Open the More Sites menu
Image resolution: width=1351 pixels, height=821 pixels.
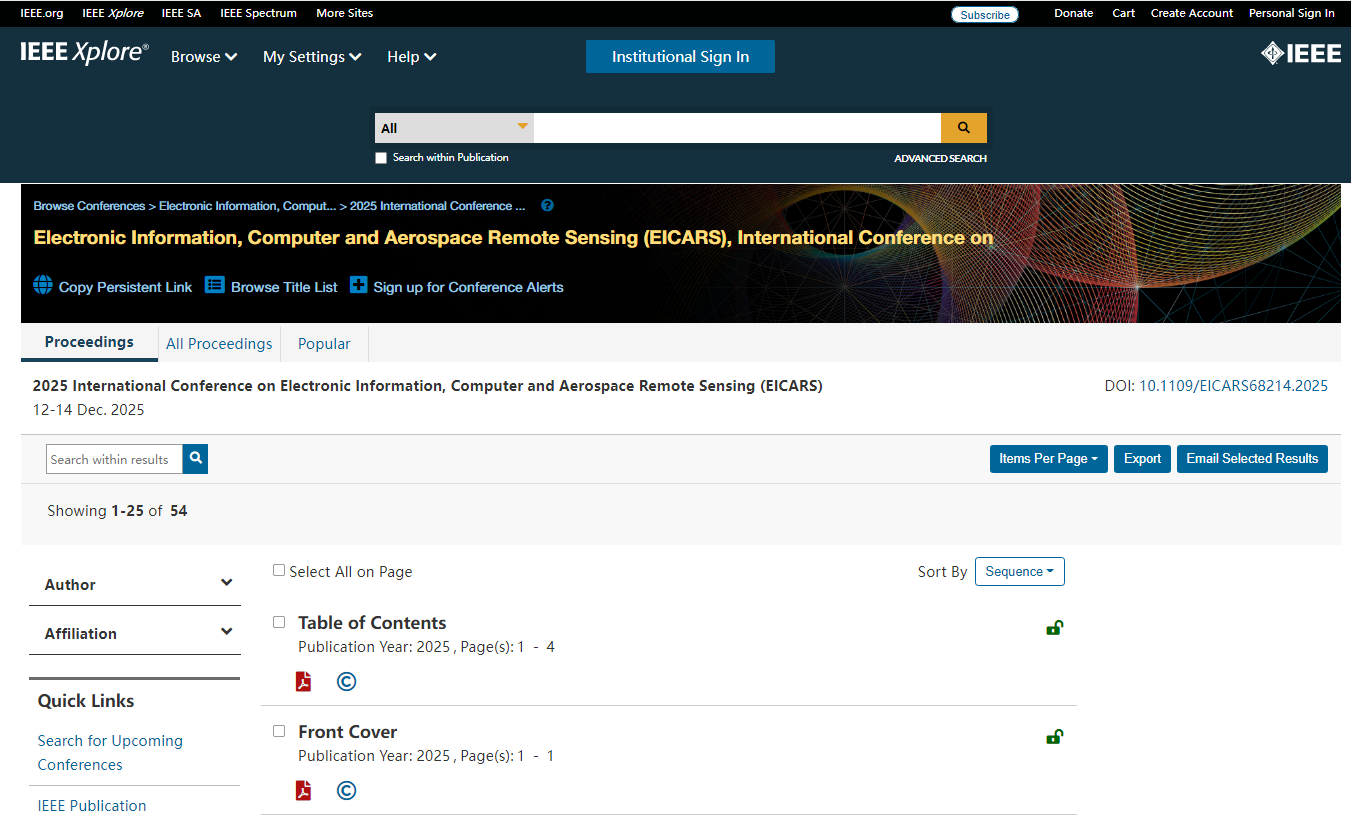pyautogui.click(x=345, y=13)
